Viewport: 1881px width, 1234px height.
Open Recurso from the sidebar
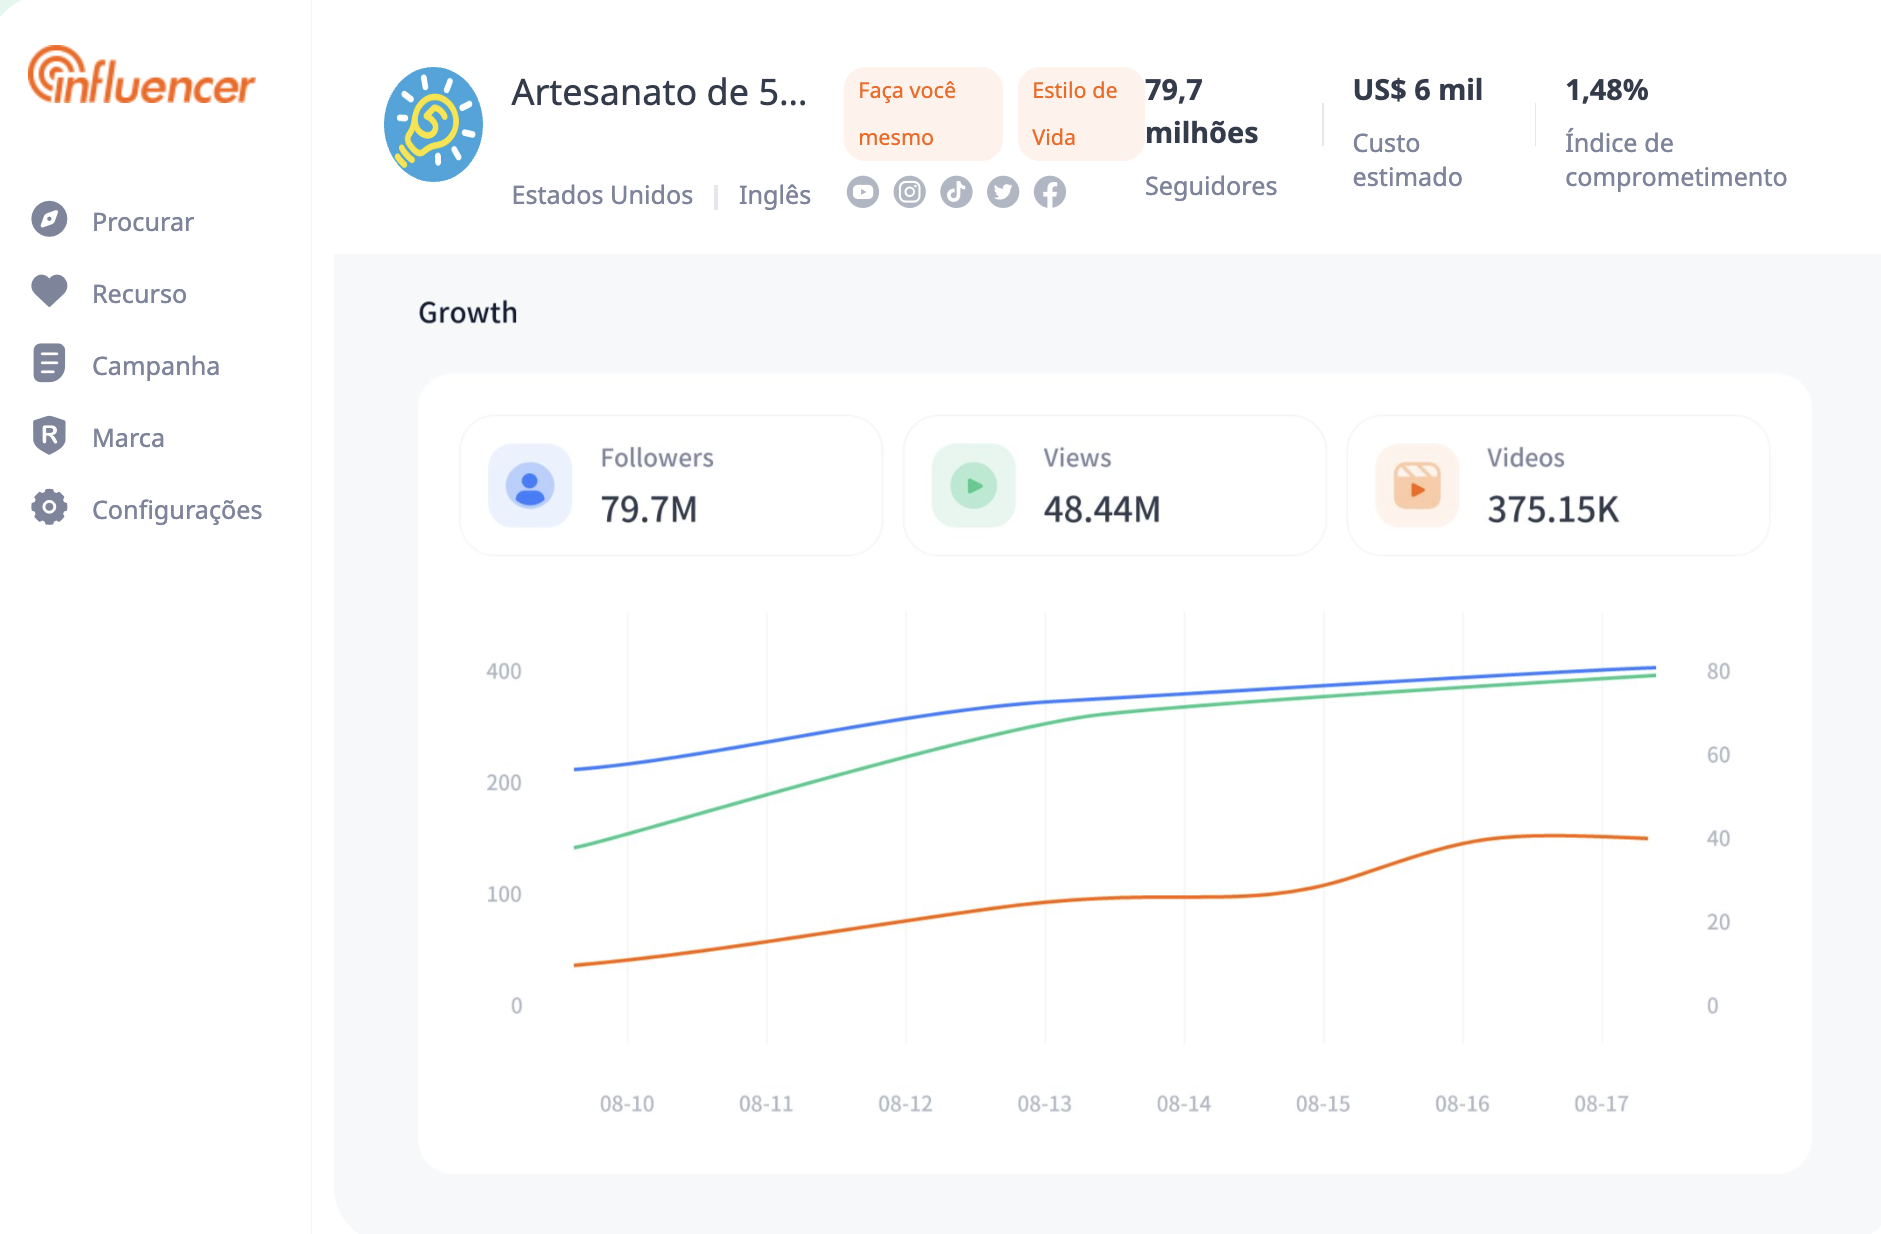139,294
